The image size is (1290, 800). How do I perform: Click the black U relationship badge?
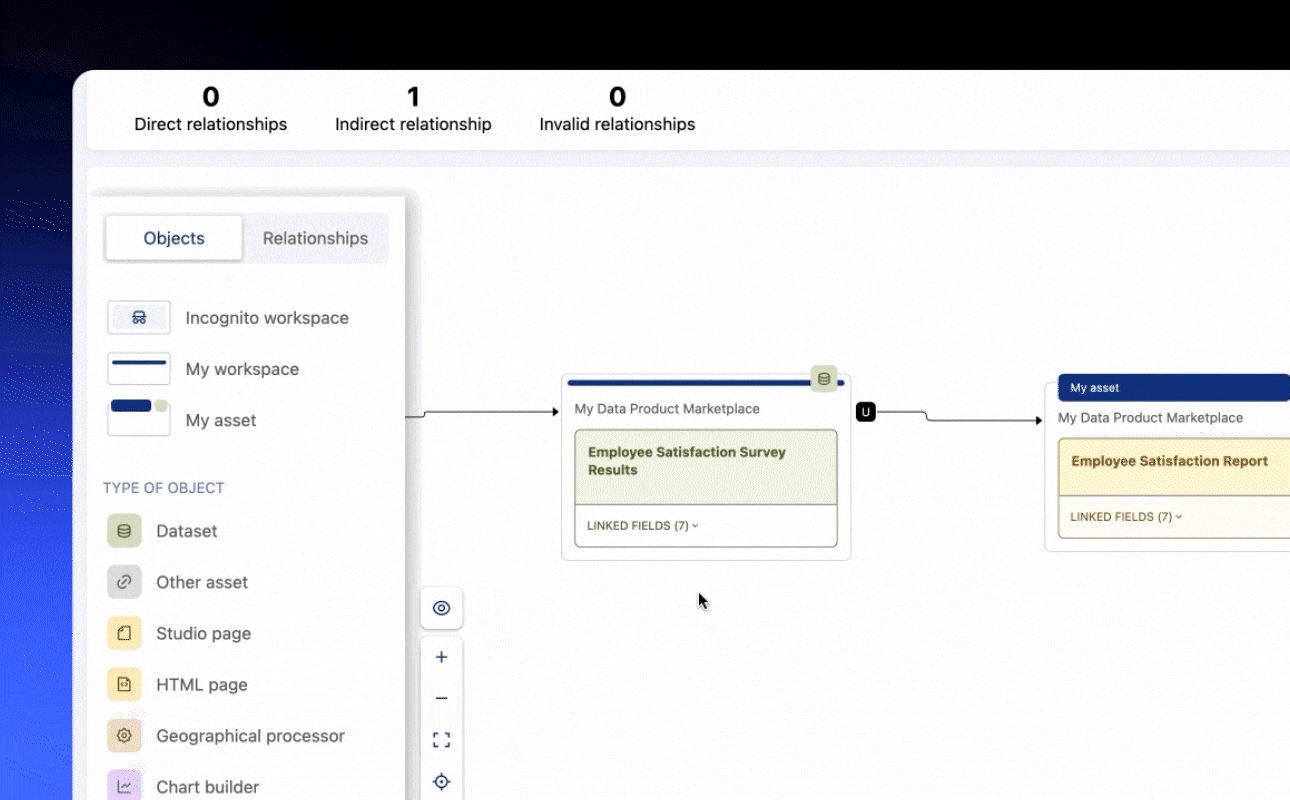point(866,412)
